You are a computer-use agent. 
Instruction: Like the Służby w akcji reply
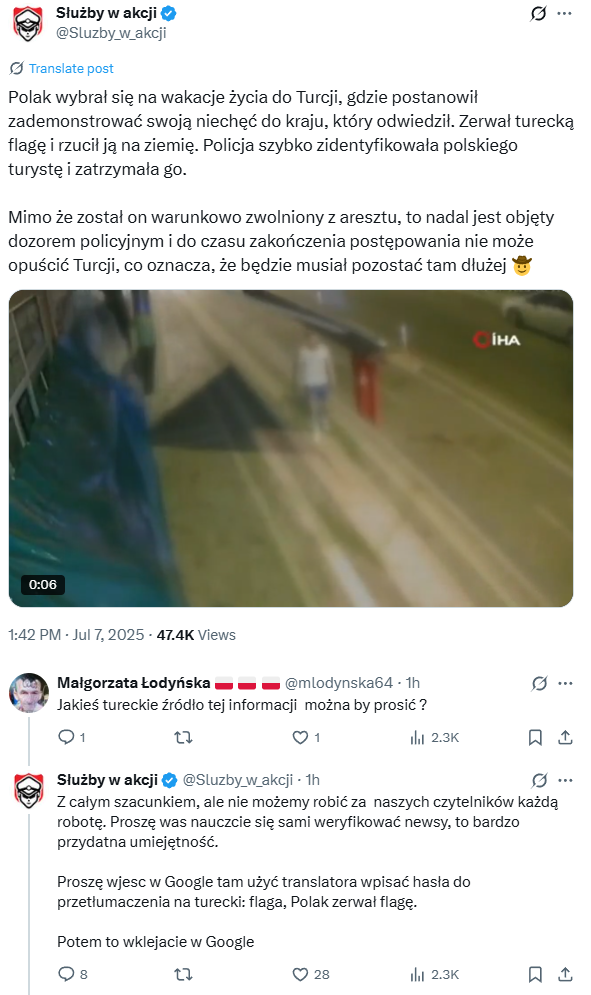tap(300, 974)
